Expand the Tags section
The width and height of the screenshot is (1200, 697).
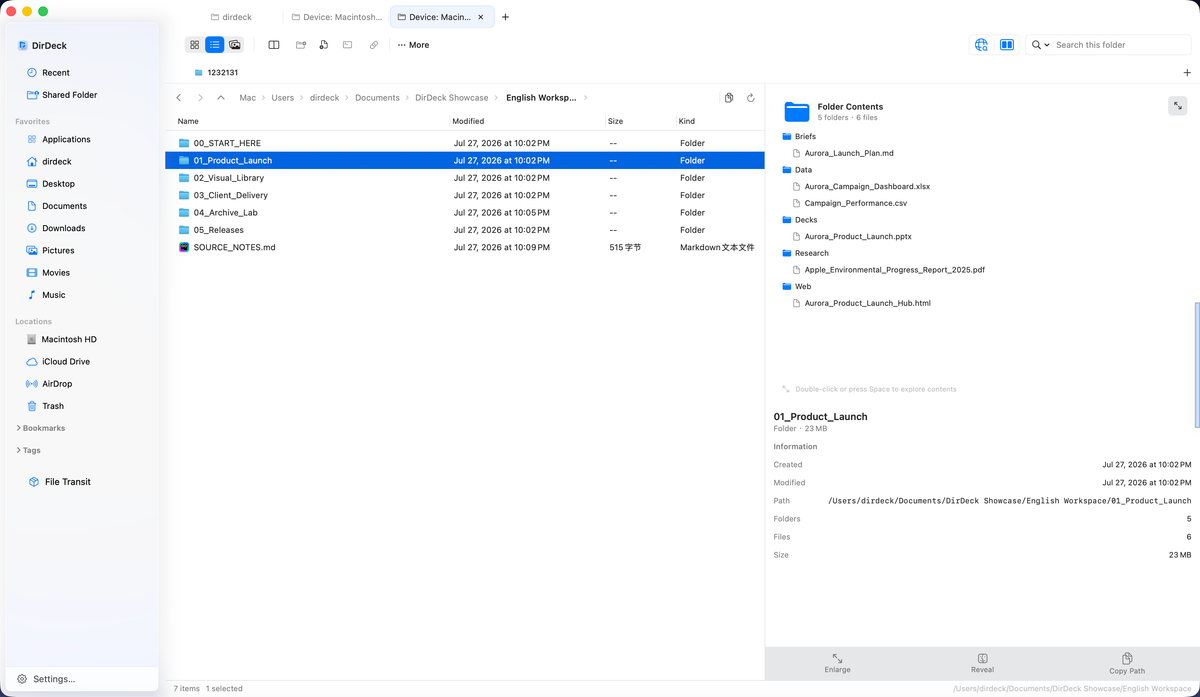29,450
